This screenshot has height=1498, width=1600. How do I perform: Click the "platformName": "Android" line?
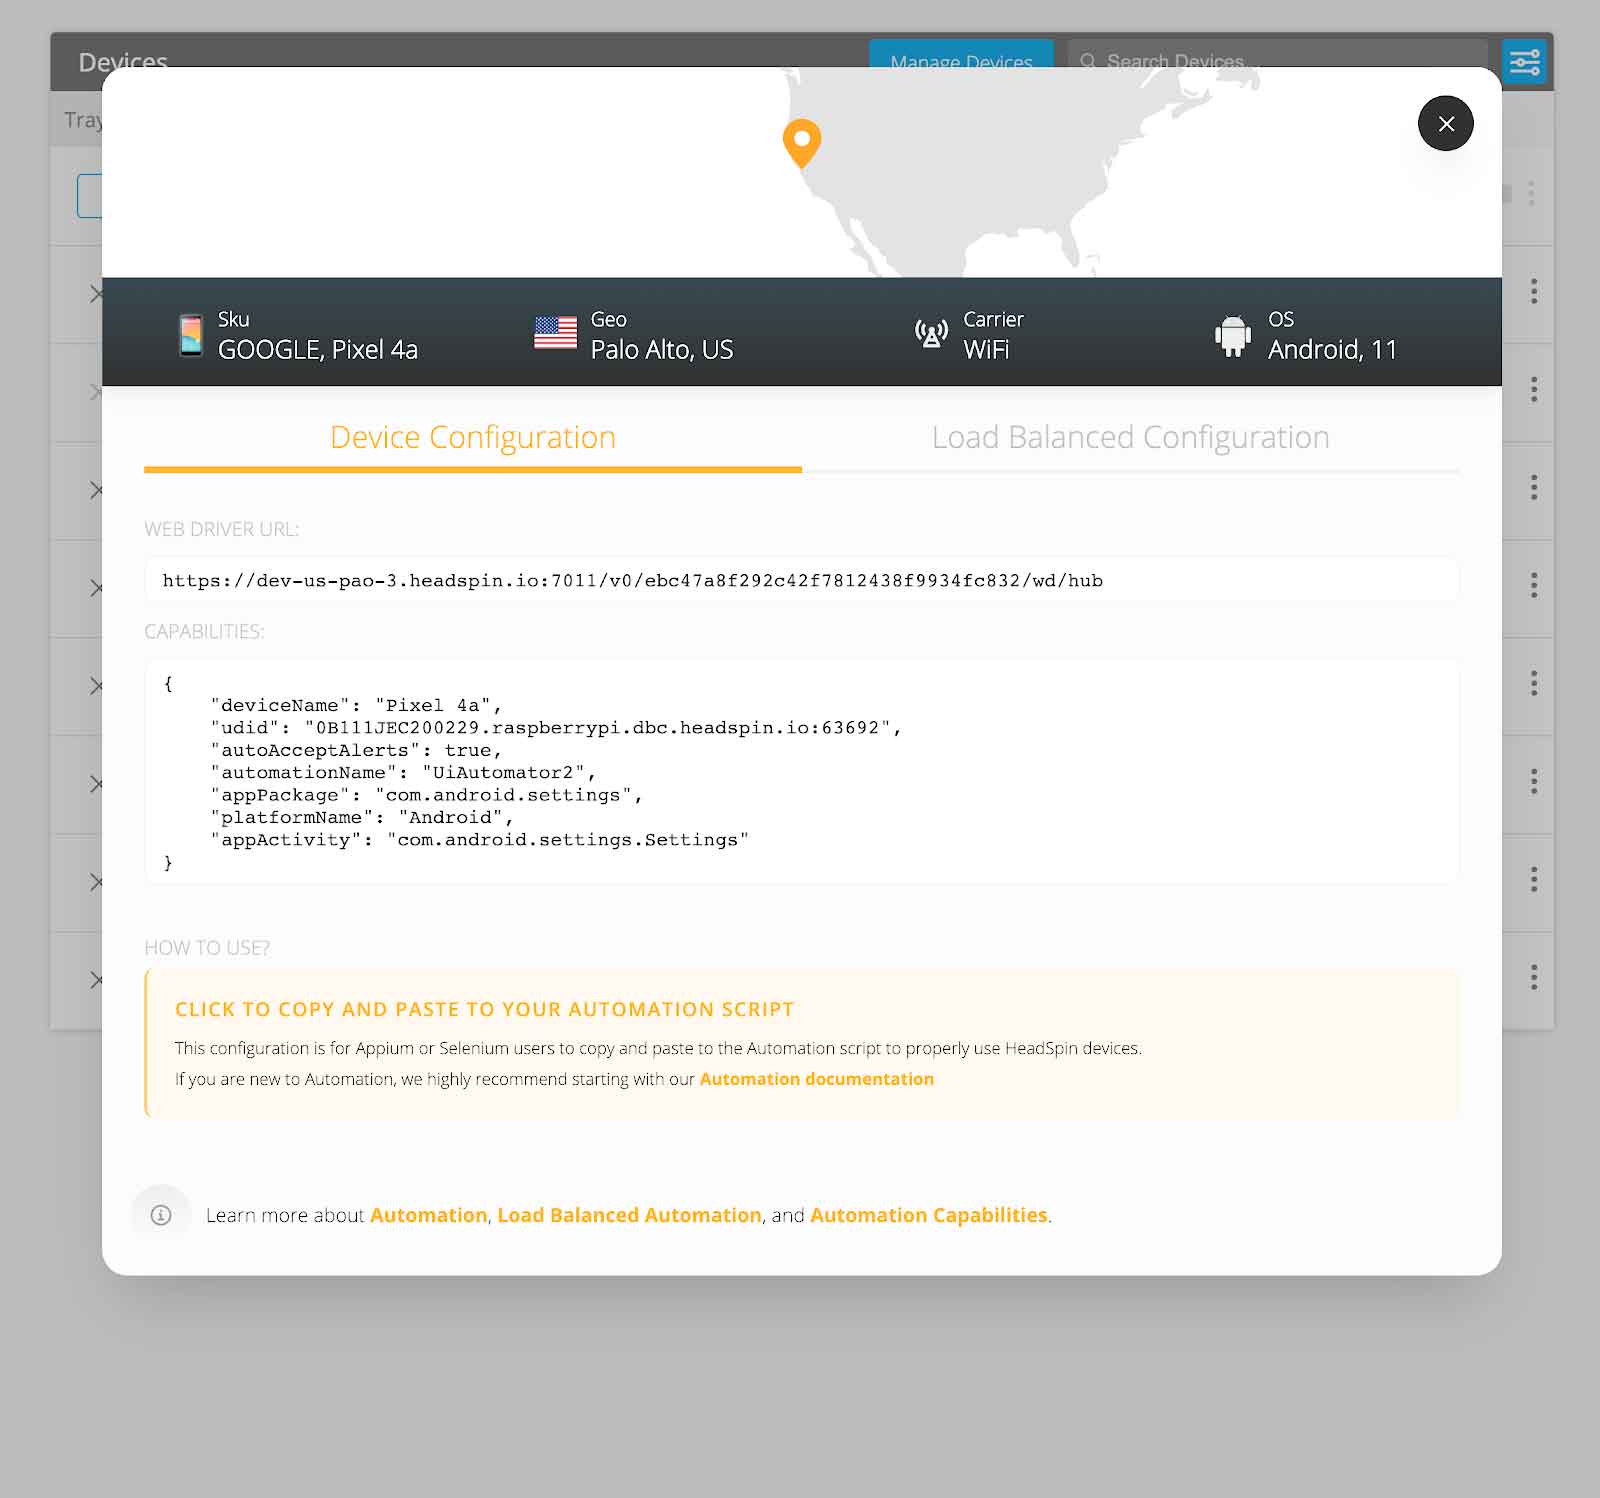(x=362, y=817)
